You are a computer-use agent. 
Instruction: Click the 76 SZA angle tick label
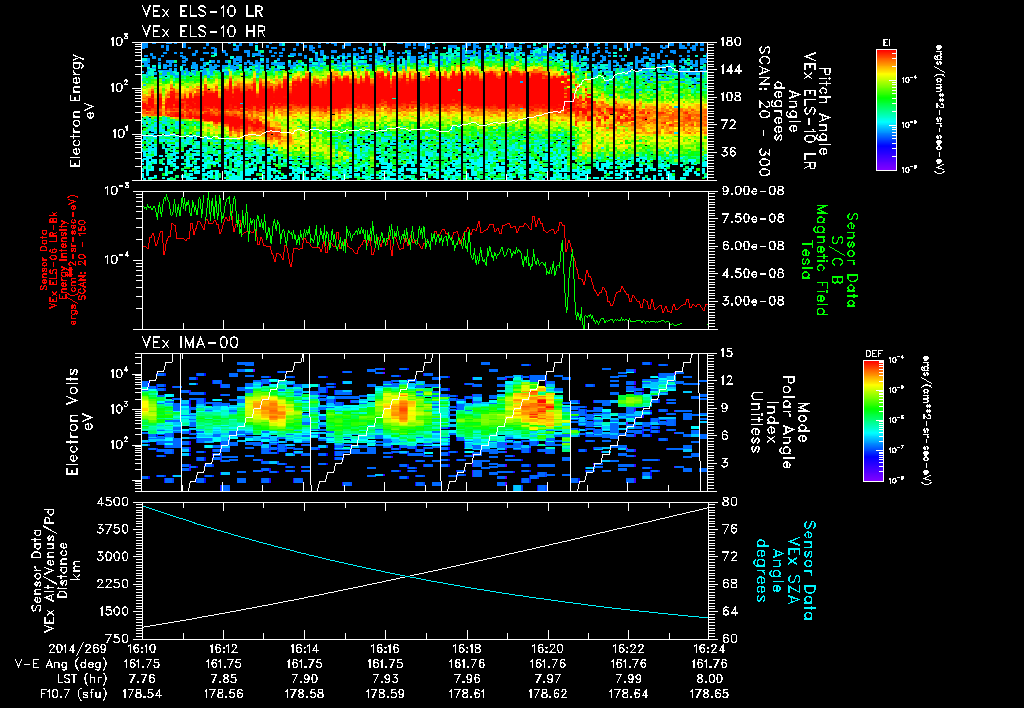pos(730,529)
